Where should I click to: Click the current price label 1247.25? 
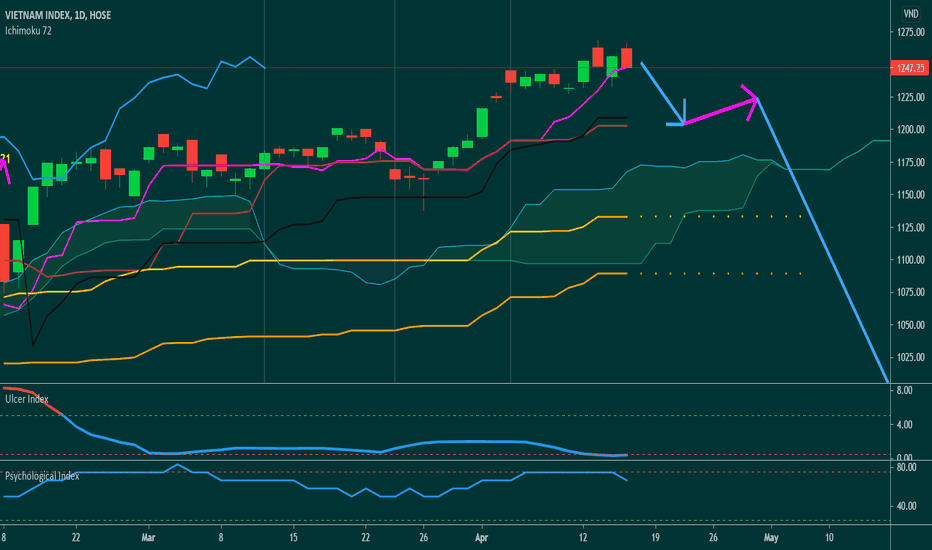[x=910, y=68]
